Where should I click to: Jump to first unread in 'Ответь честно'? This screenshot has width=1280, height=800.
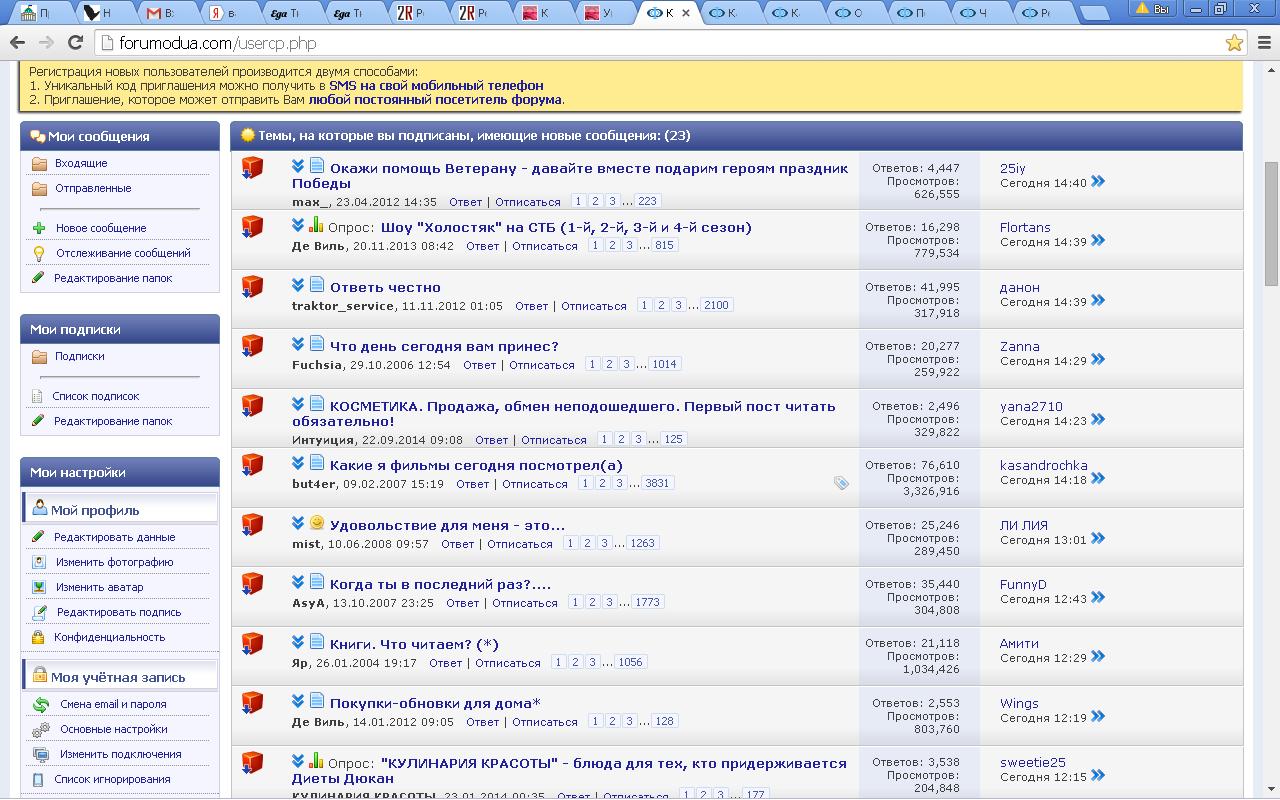[298, 285]
